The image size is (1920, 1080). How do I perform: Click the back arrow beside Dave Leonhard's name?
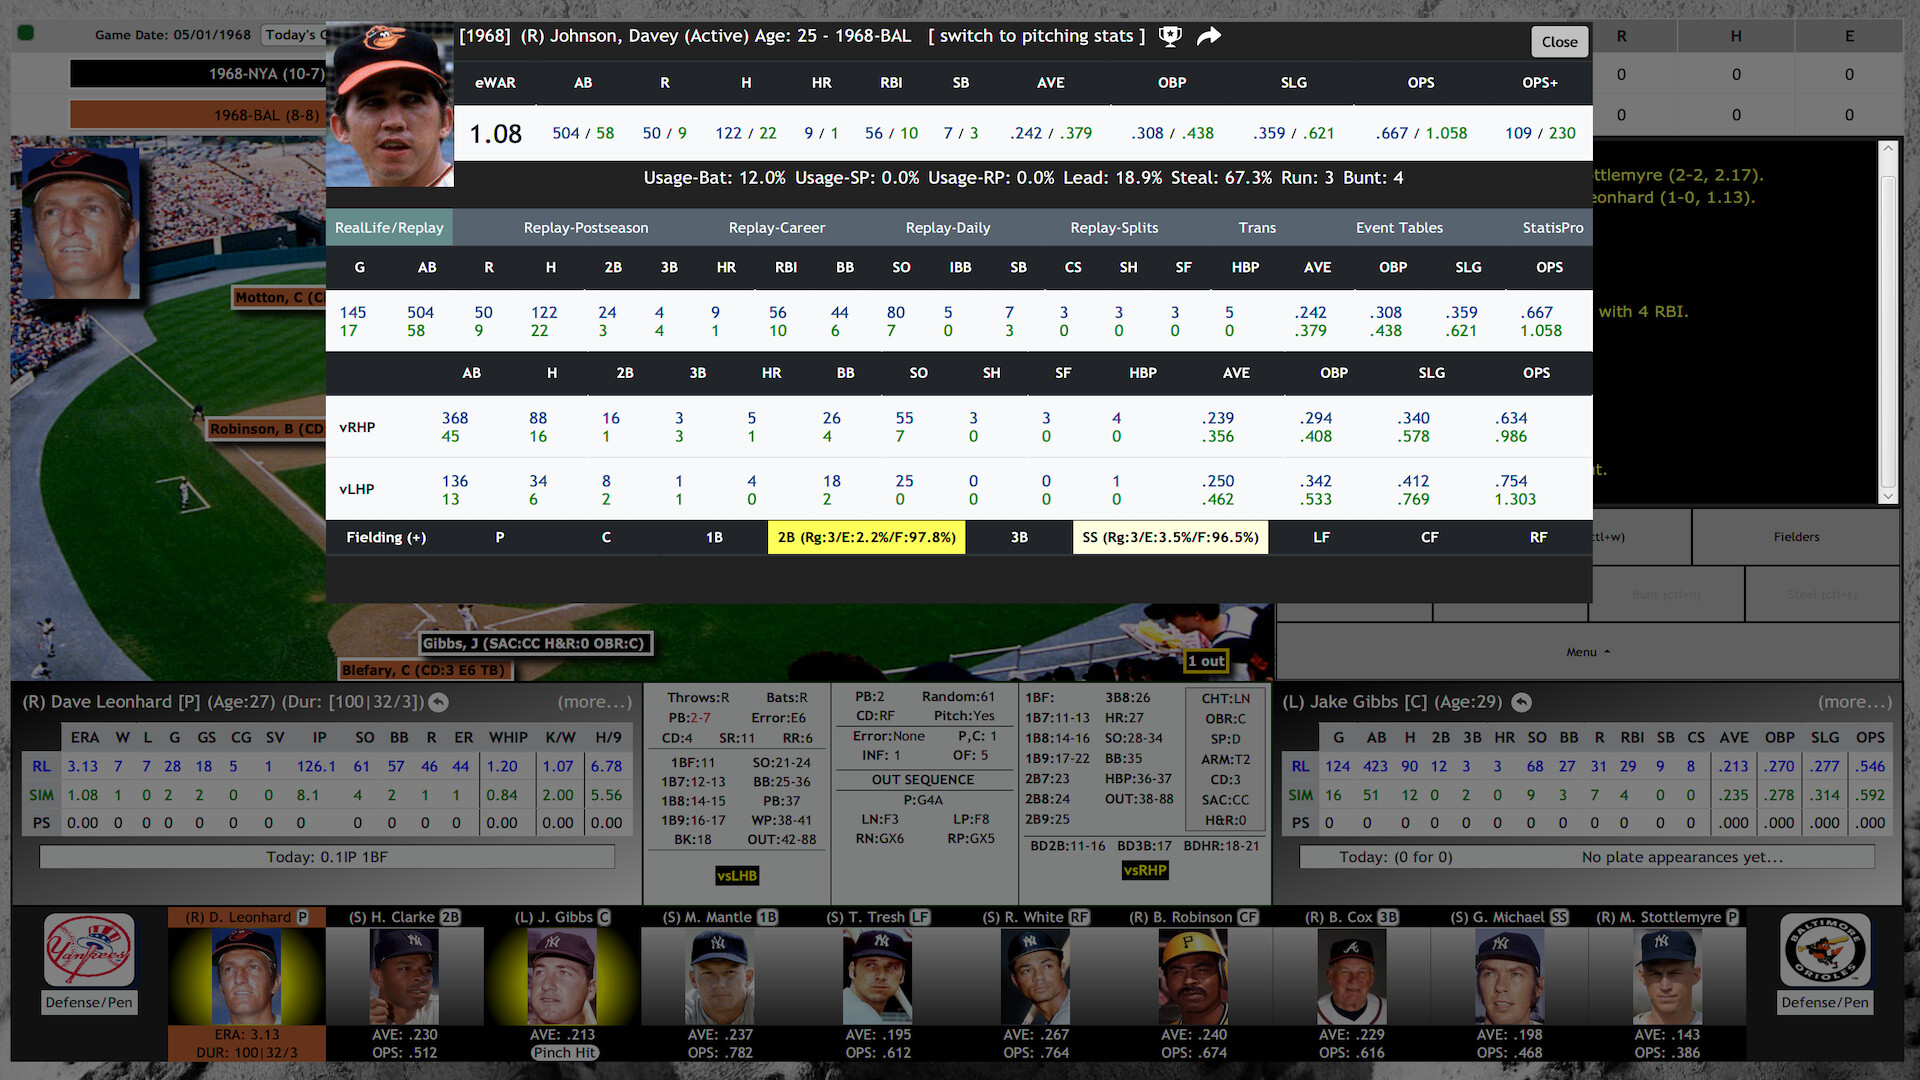tap(437, 702)
